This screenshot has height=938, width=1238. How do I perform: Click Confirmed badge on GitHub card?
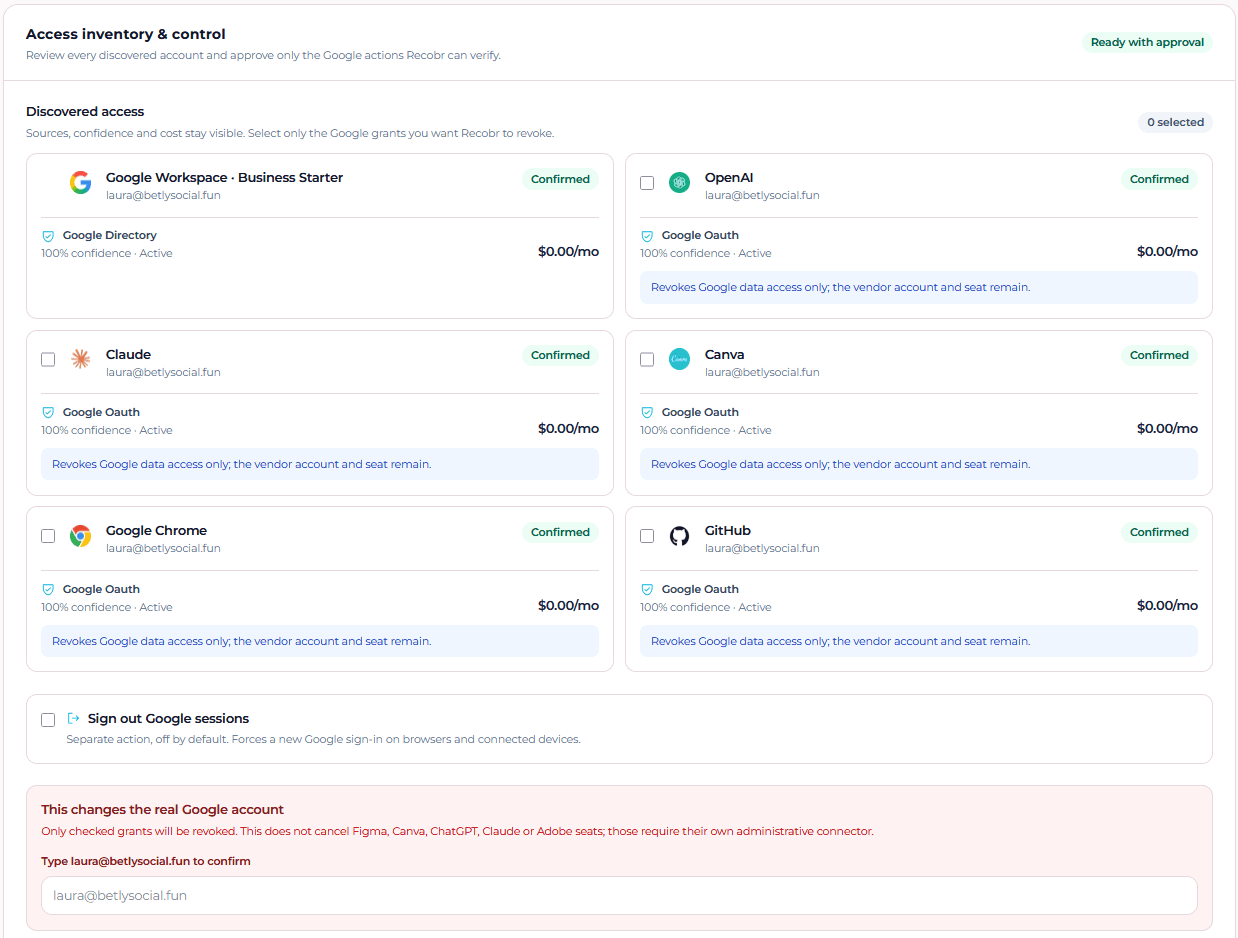click(1159, 532)
